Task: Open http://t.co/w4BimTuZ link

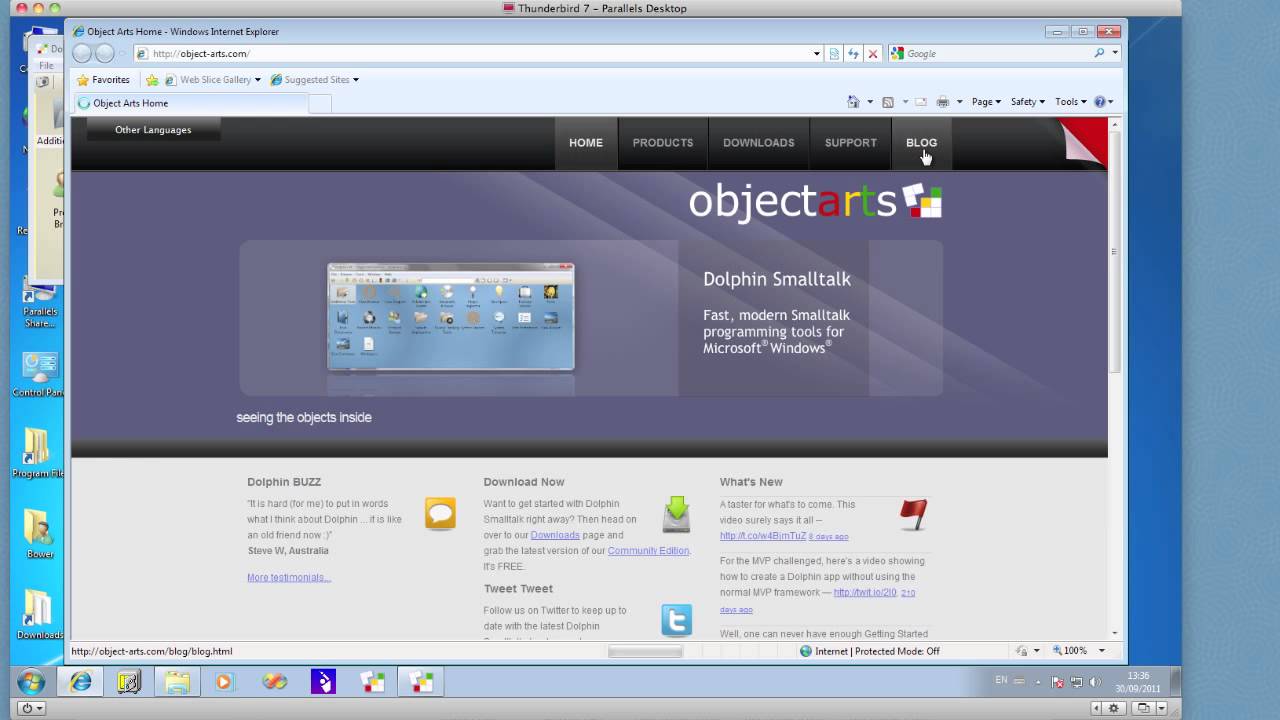Action: pyautogui.click(x=763, y=536)
